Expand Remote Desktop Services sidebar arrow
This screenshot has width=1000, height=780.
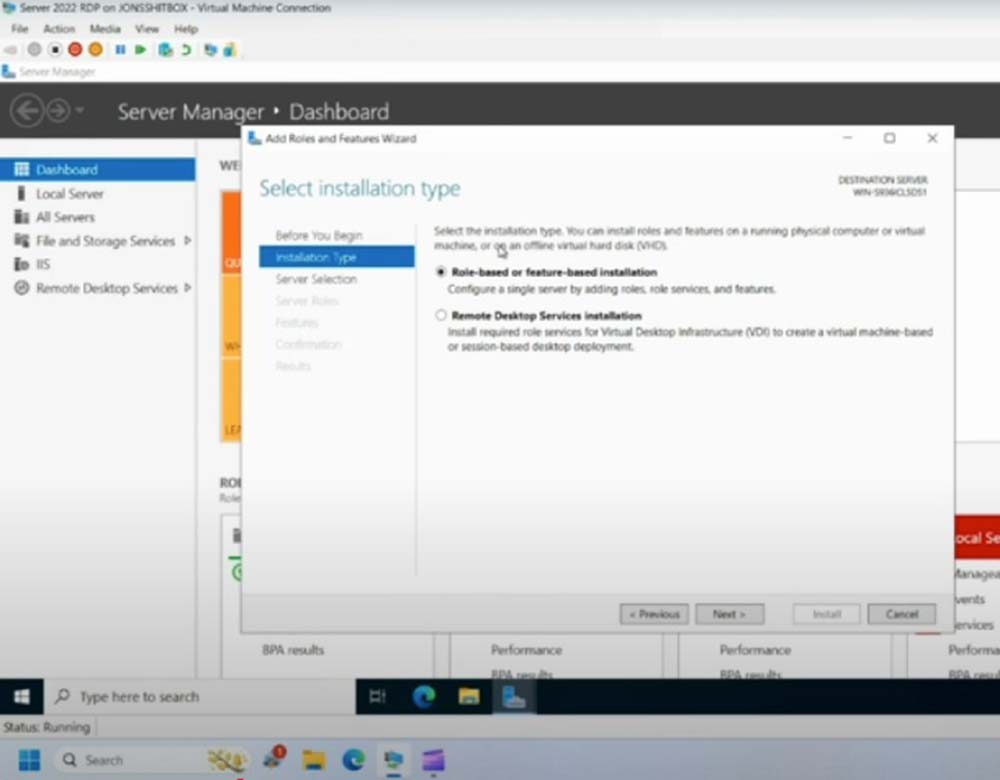point(188,288)
